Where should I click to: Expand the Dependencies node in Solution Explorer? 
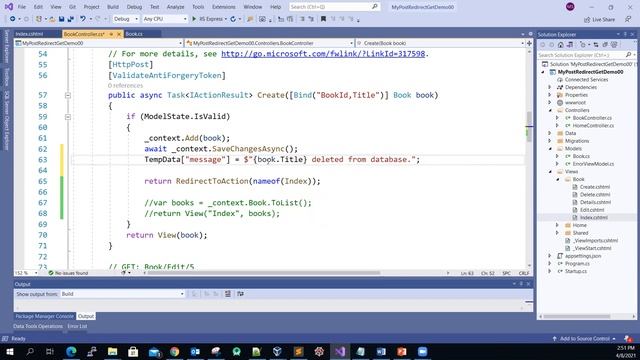coord(549,87)
